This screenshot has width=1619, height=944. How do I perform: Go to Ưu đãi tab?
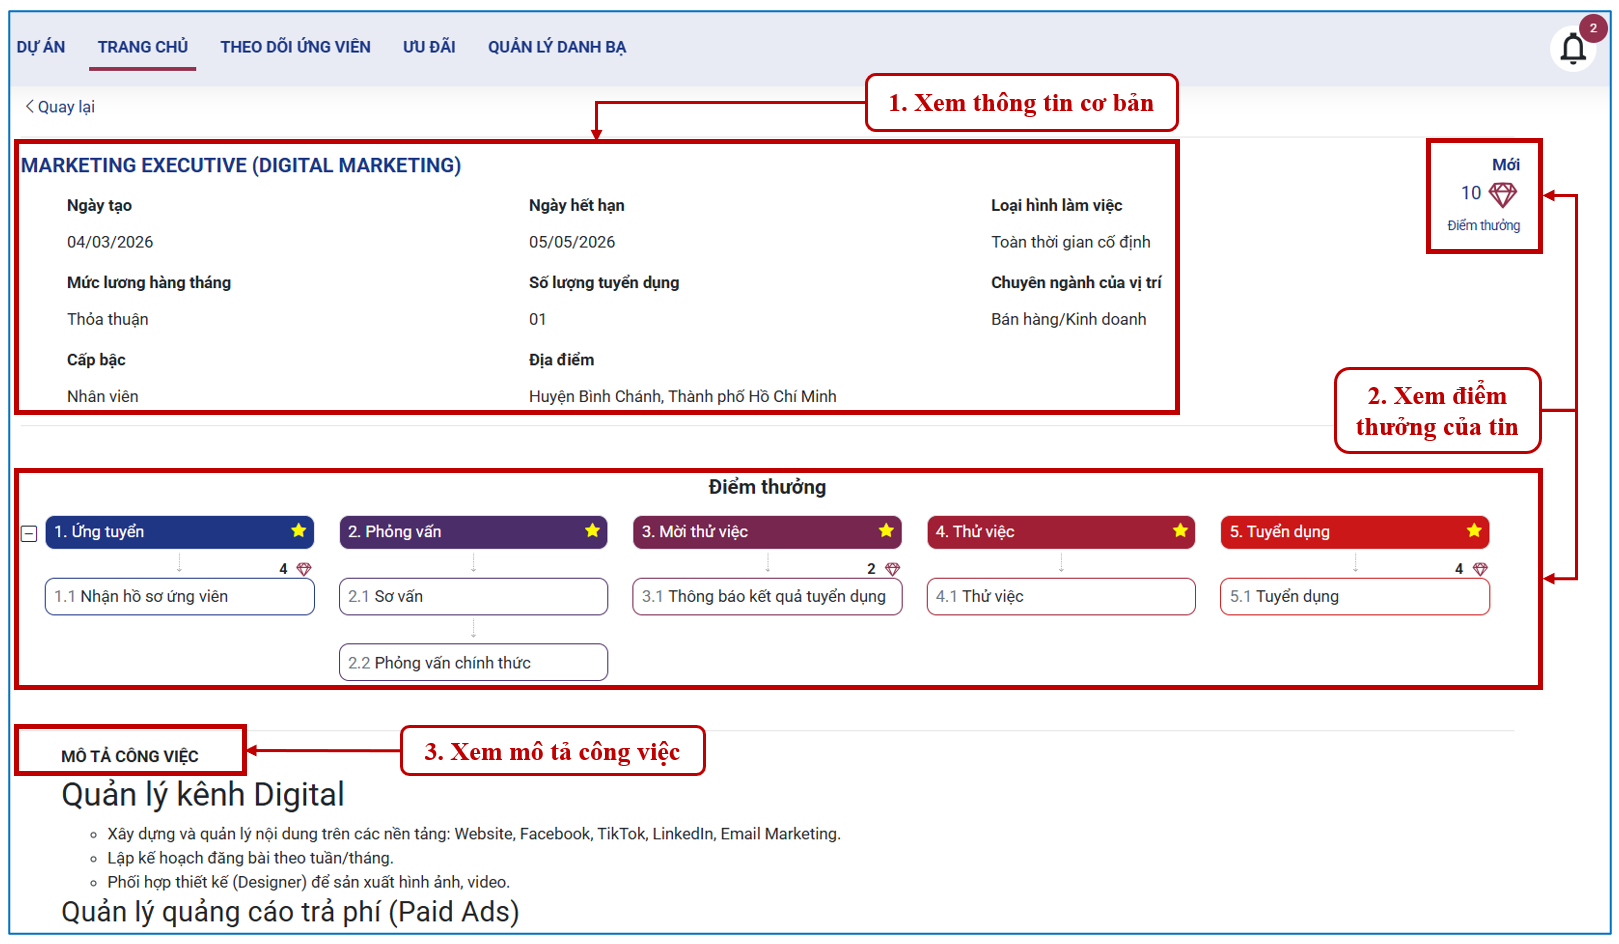click(429, 47)
